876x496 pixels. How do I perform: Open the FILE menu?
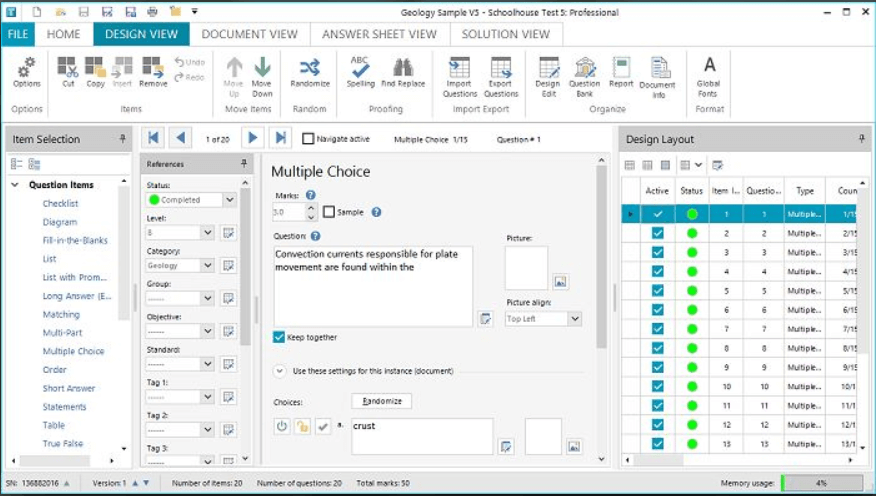click(18, 34)
